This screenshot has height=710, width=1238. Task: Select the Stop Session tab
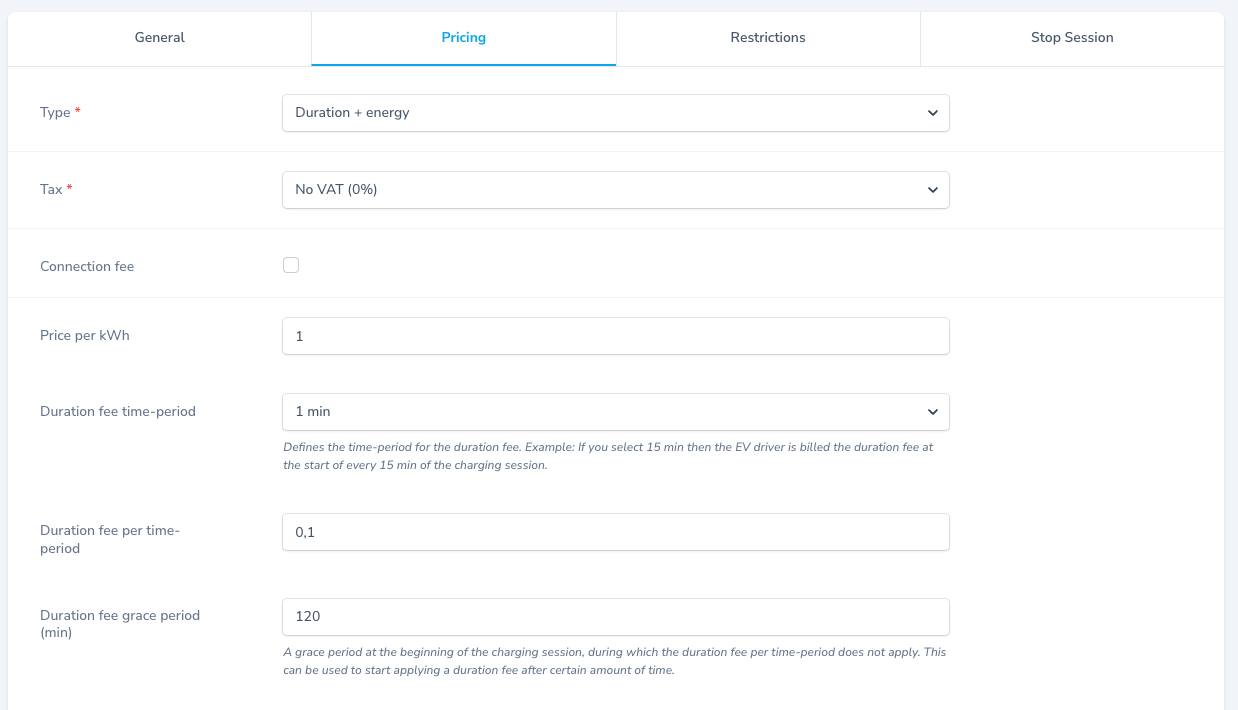tap(1072, 38)
